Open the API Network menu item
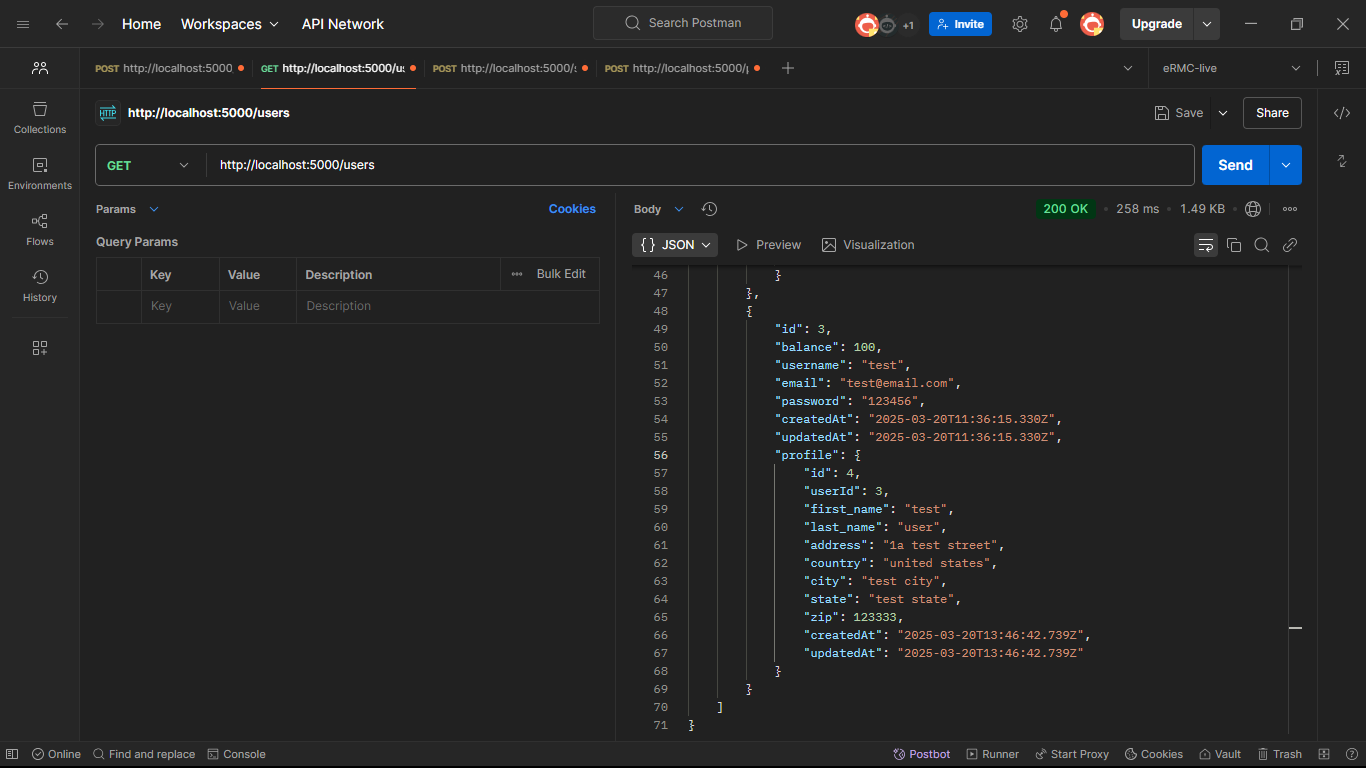The height and width of the screenshot is (768, 1366). pyautogui.click(x=343, y=24)
